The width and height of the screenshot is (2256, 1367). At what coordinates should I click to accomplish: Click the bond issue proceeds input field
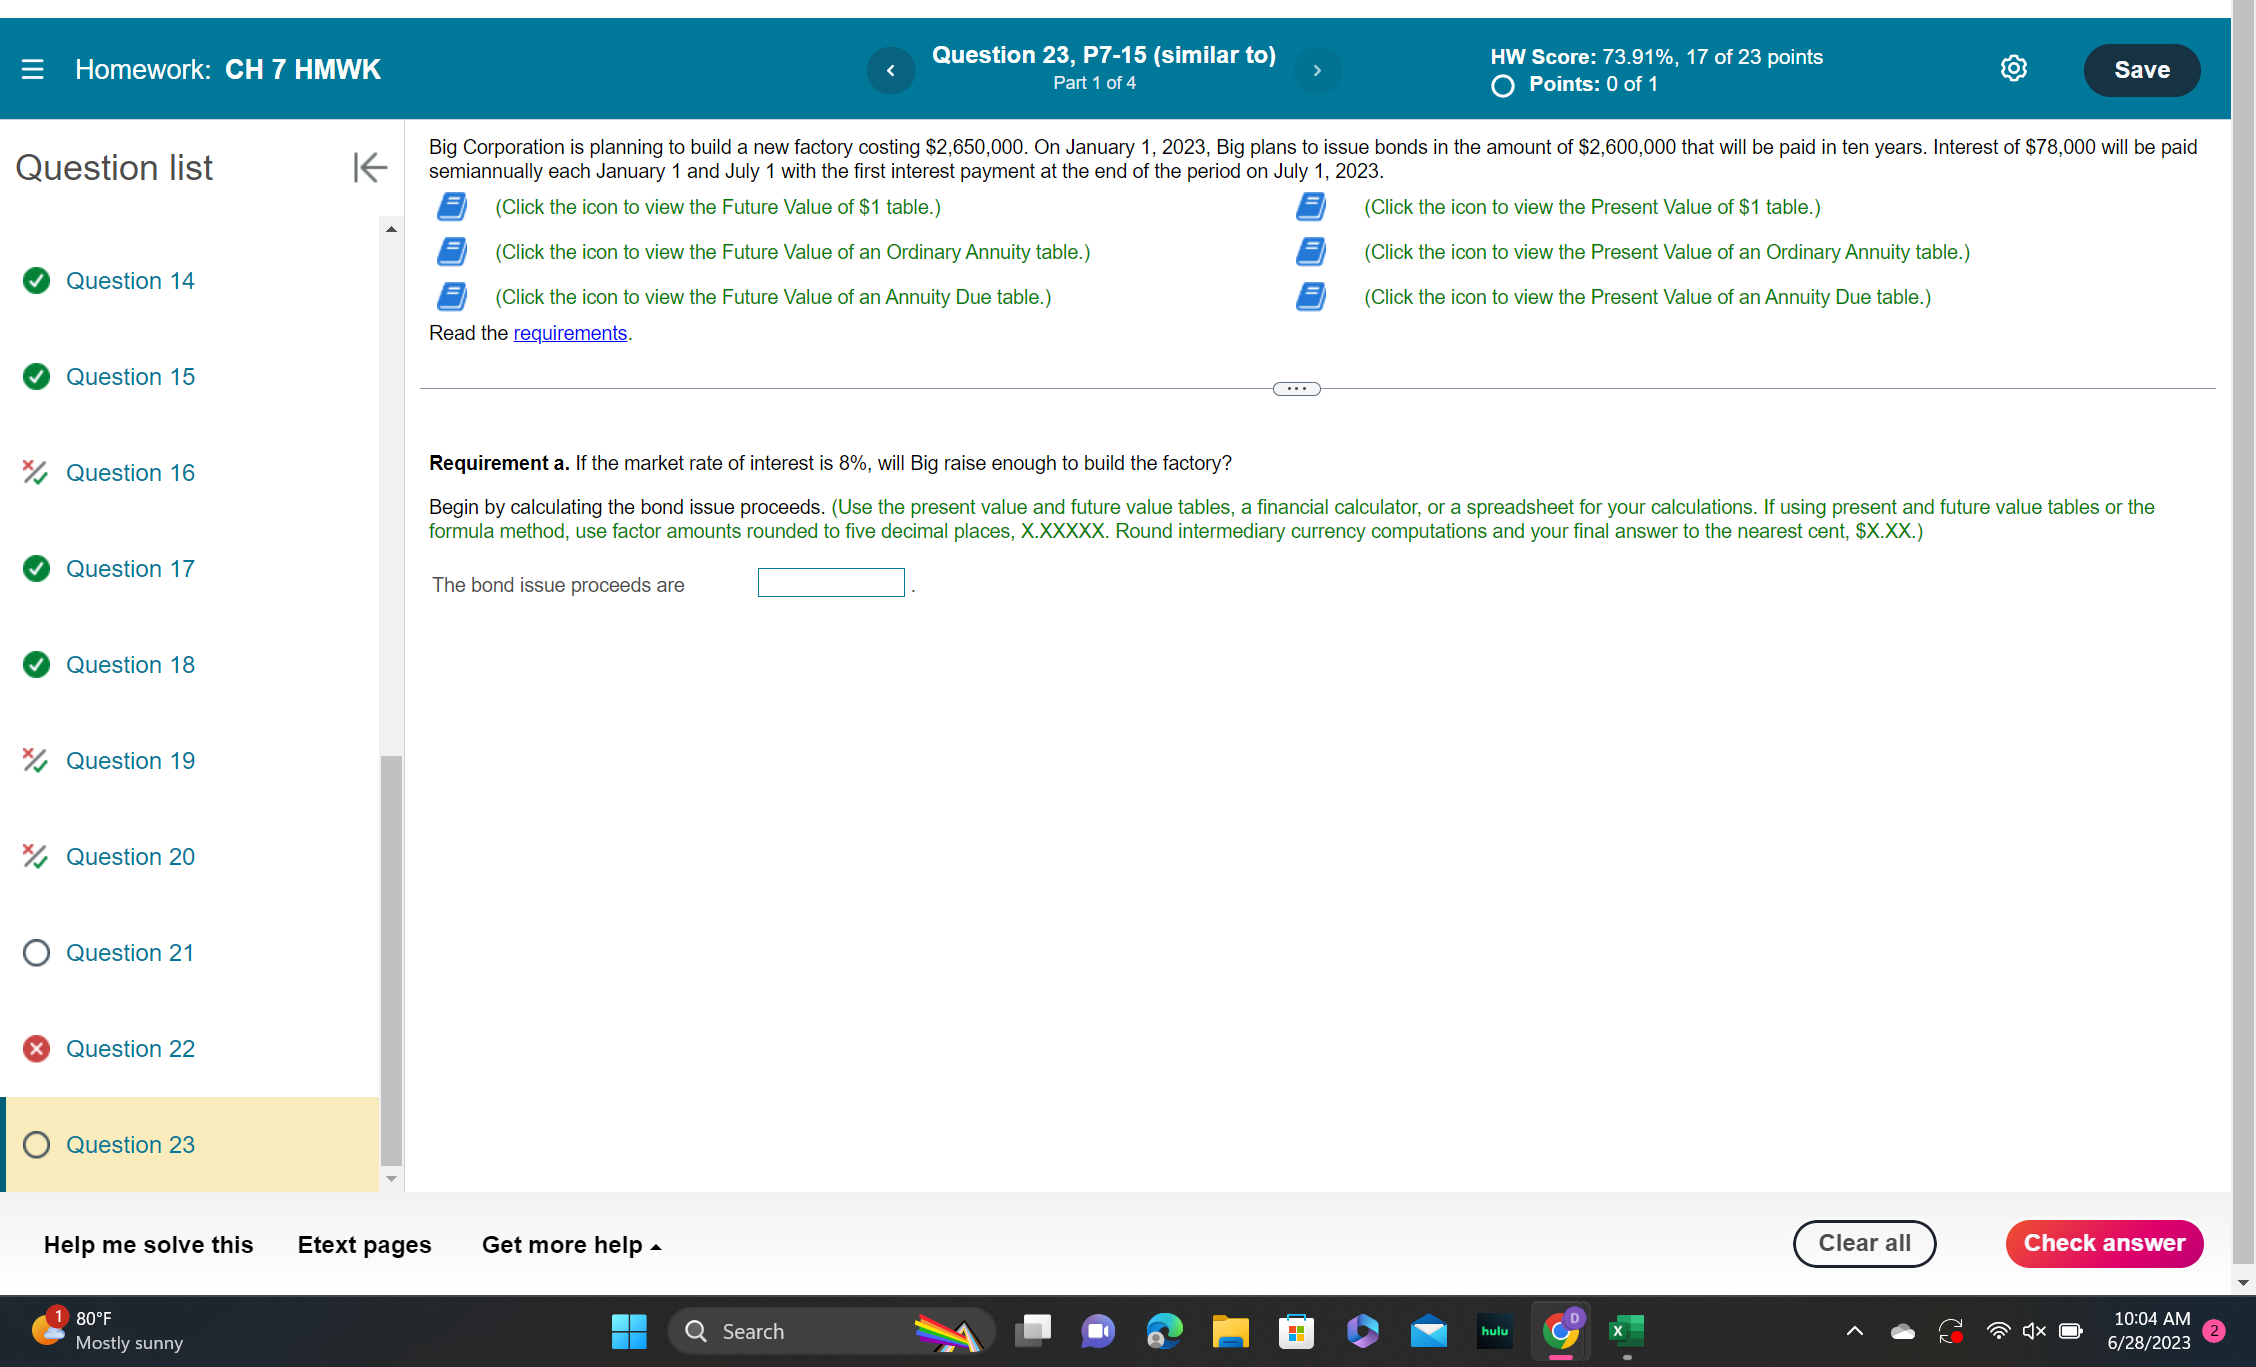tap(830, 583)
